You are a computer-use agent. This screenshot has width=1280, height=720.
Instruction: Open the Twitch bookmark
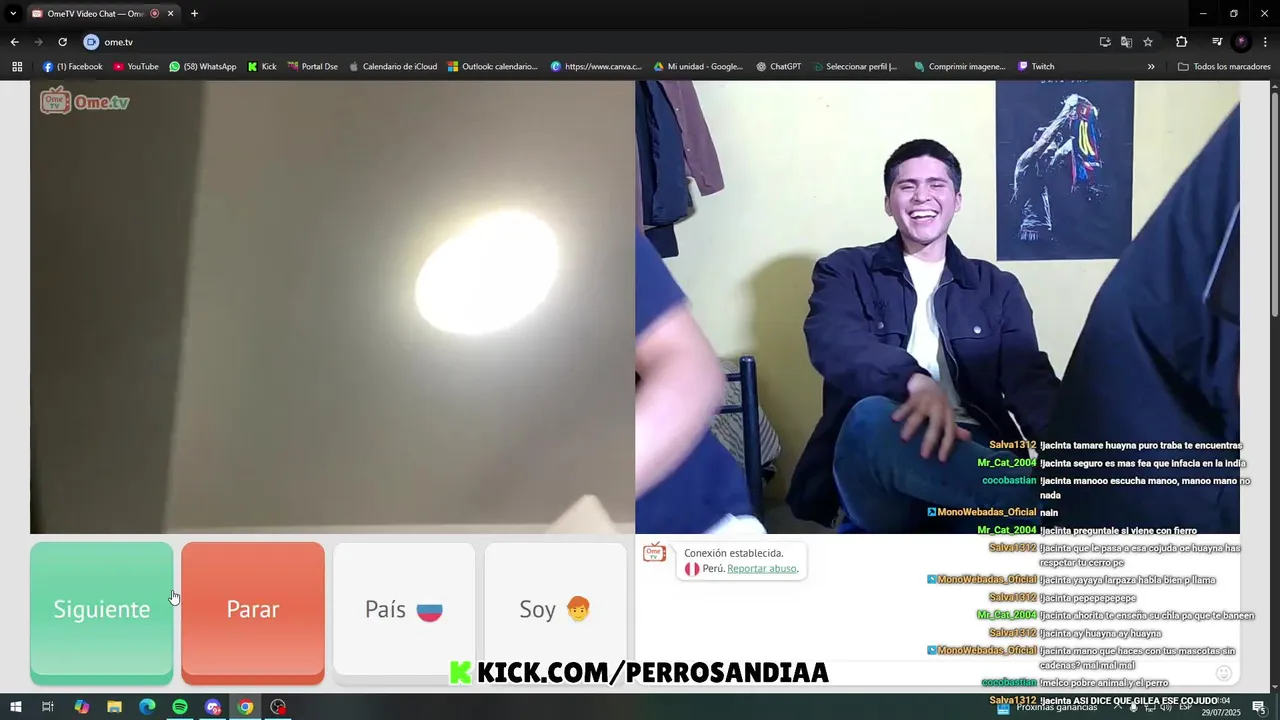tap(1036, 67)
